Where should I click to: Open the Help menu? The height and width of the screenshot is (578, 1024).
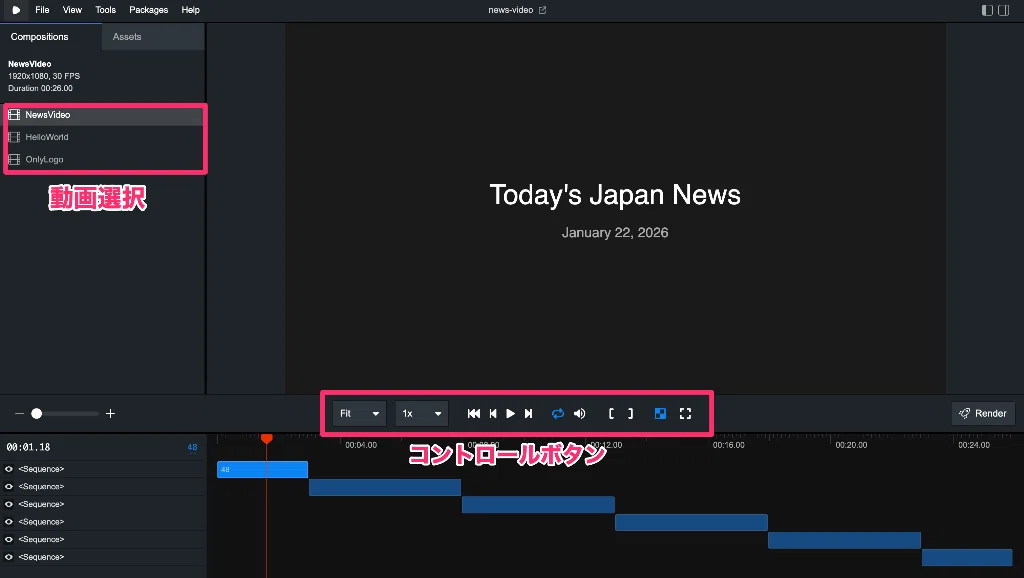(190, 10)
